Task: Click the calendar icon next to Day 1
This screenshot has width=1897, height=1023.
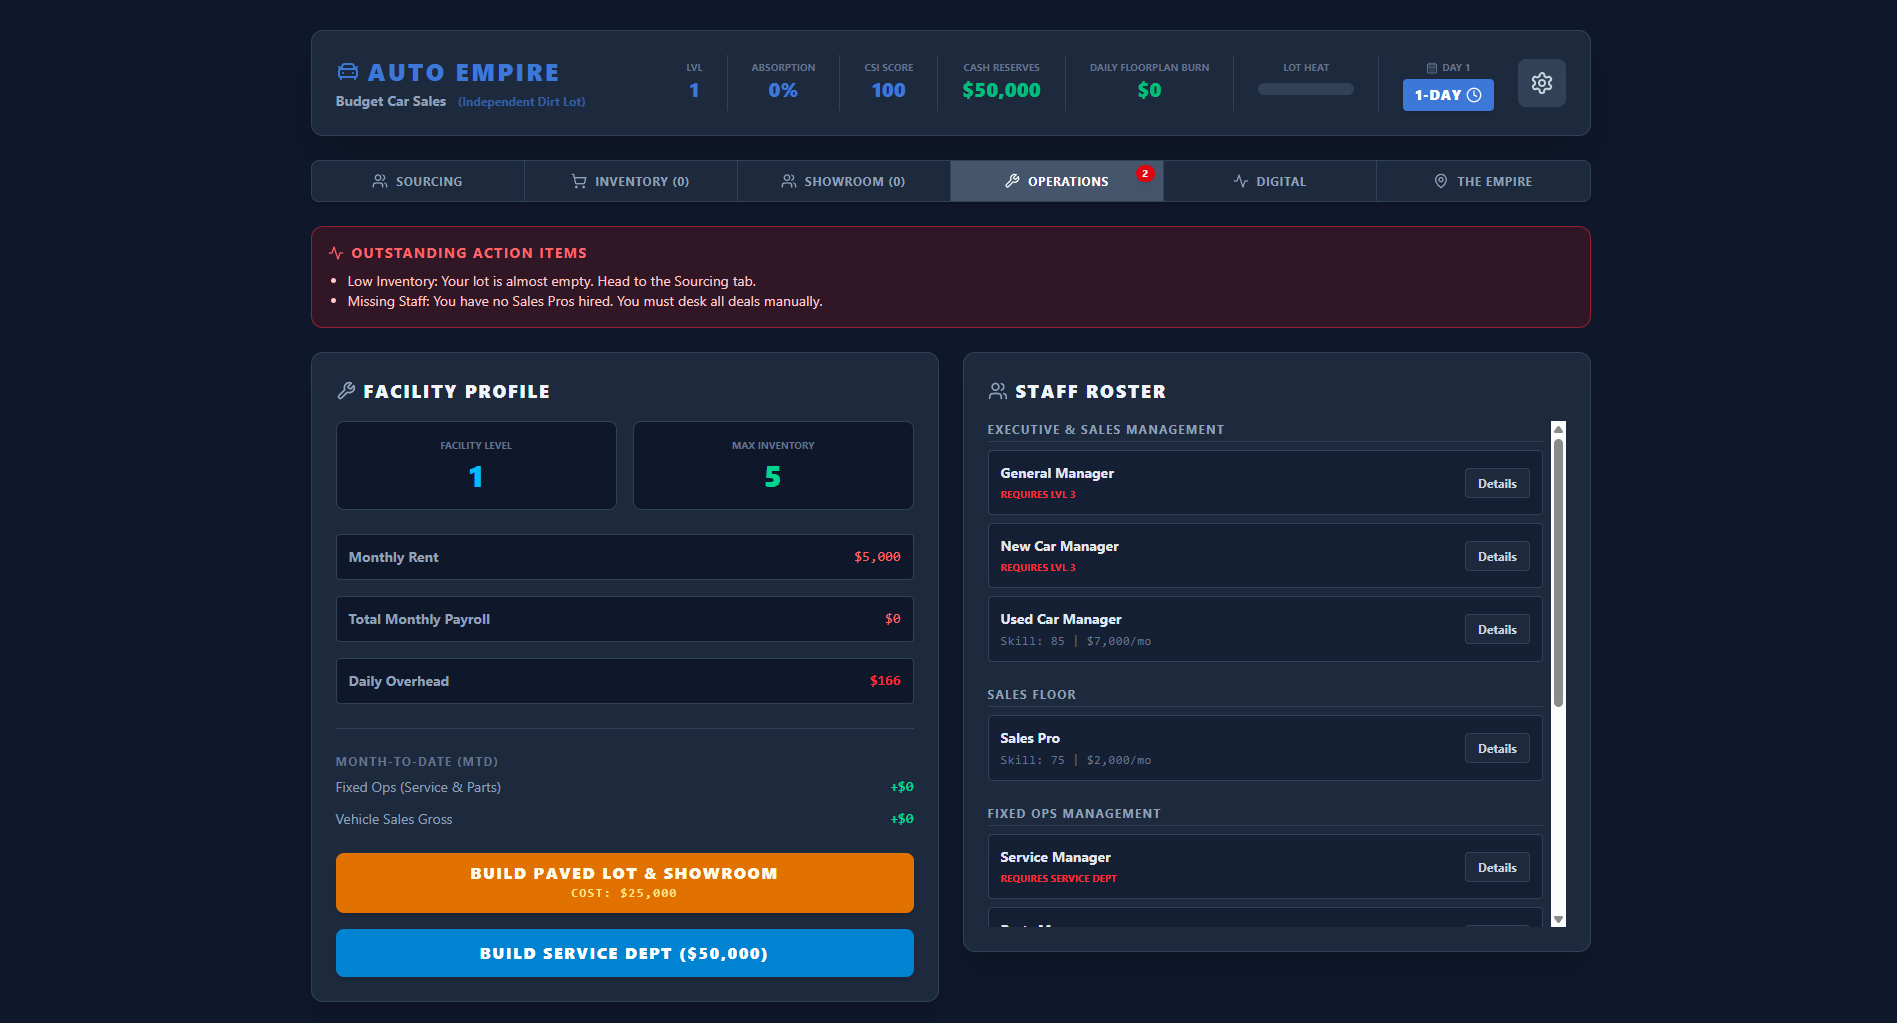Action: (x=1431, y=68)
